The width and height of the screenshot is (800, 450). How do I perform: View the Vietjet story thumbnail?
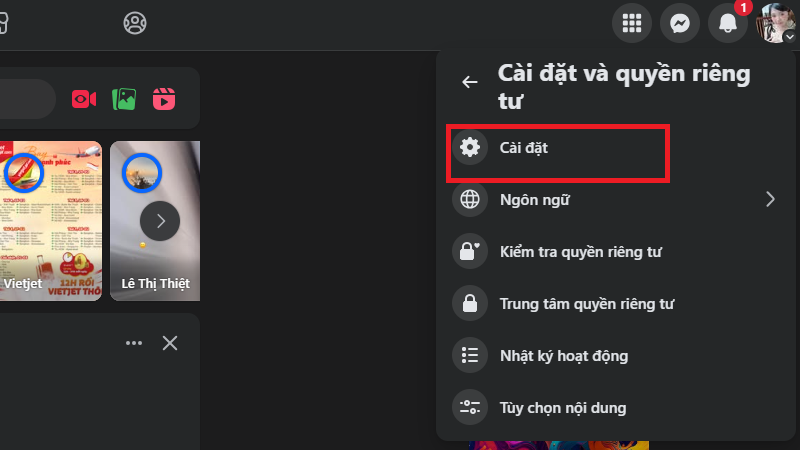50,220
